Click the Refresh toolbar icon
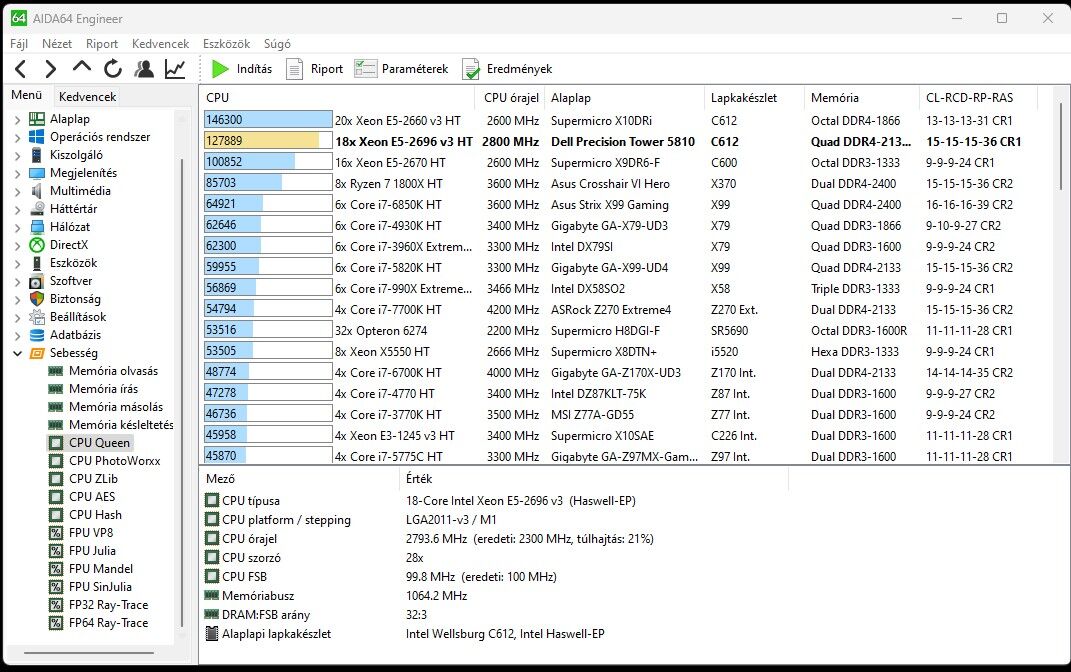This screenshot has height=672, width=1071. [x=113, y=69]
